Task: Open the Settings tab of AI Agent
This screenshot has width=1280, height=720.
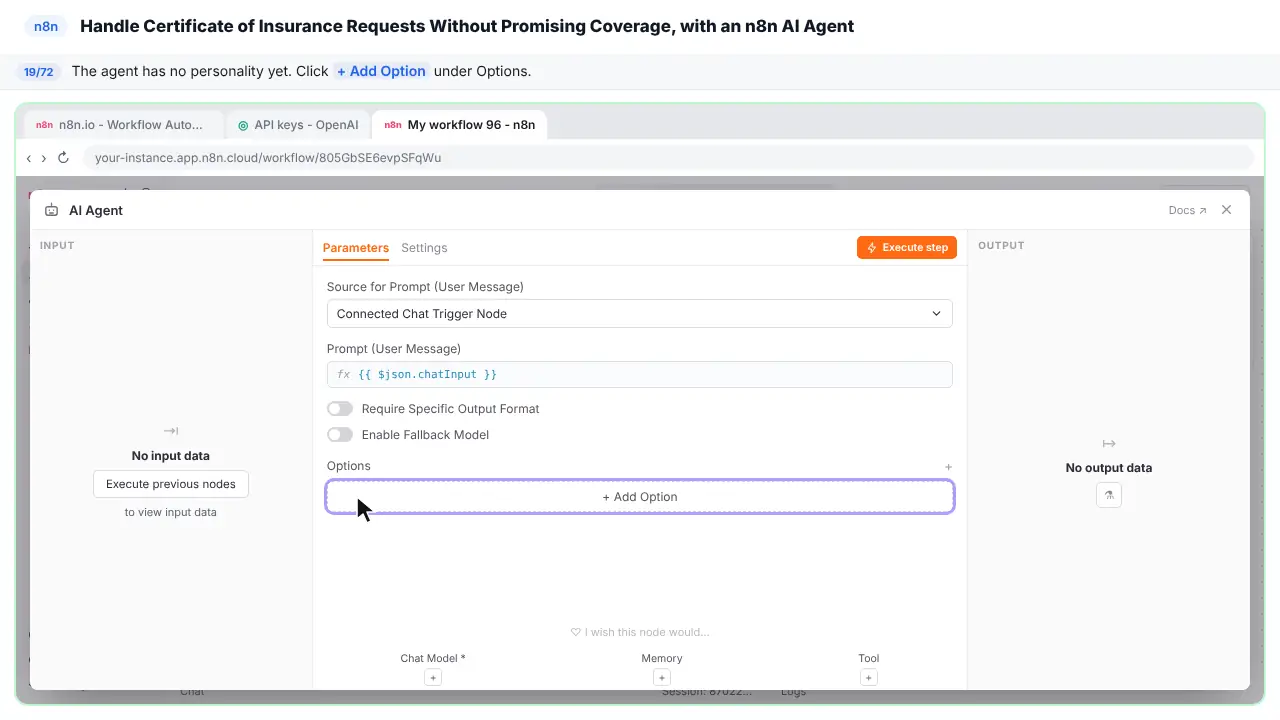Action: [x=424, y=248]
